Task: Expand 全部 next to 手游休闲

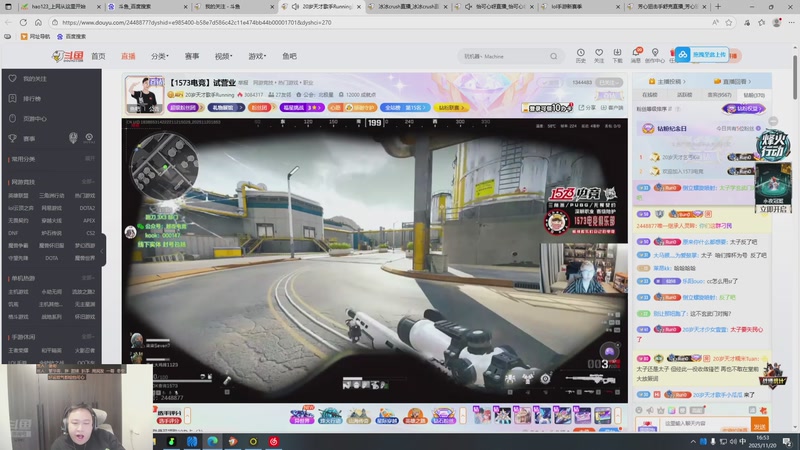Action: pyautogui.click(x=88, y=337)
